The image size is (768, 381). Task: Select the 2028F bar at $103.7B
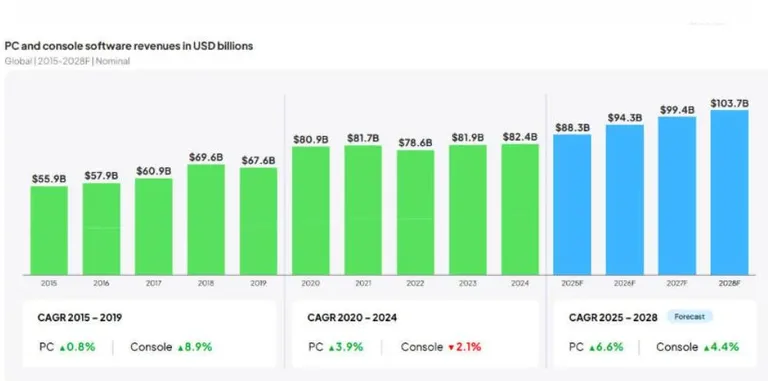[x=730, y=192]
